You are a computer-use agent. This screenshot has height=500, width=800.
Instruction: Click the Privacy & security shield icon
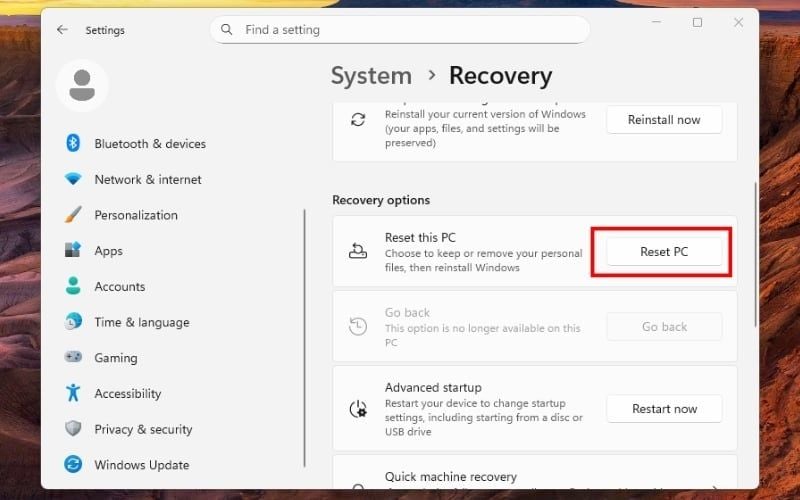coord(73,428)
